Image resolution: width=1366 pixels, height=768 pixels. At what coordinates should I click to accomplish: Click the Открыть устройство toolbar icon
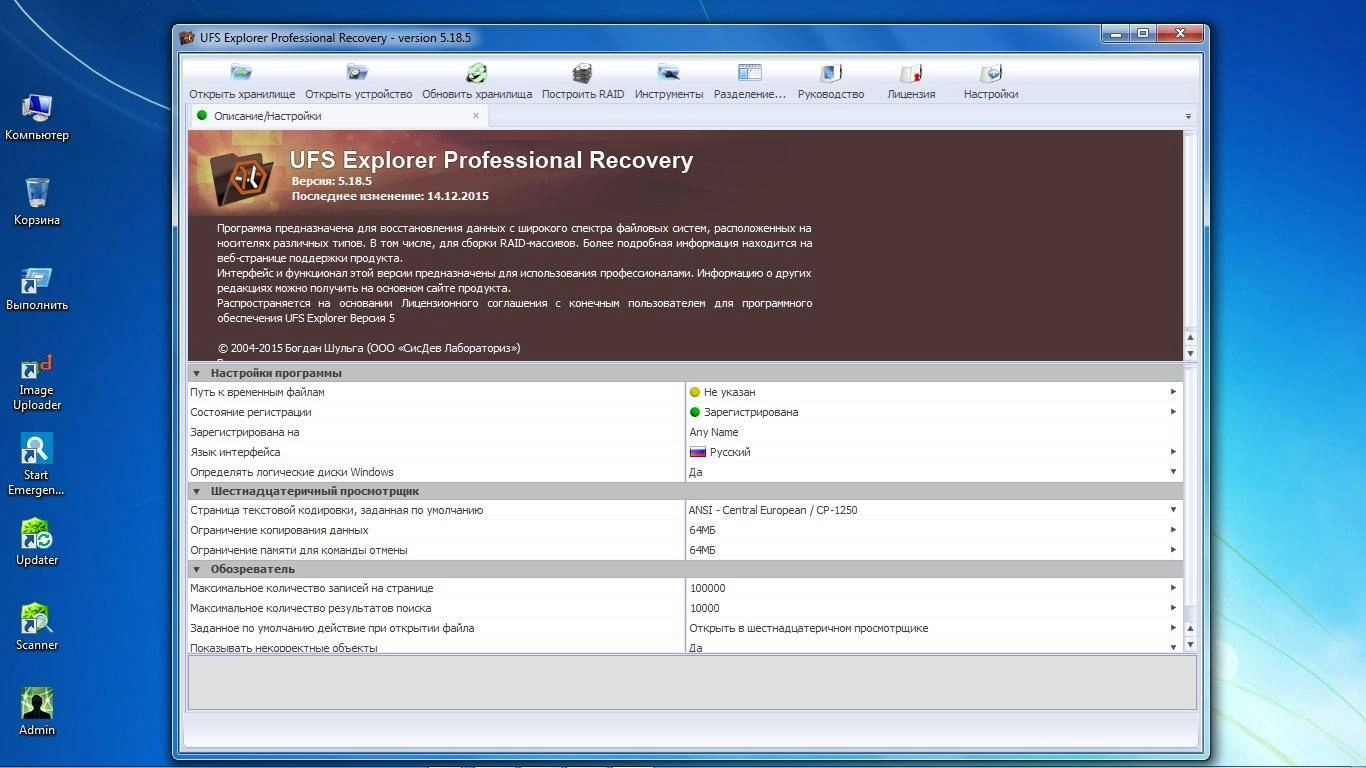coord(358,73)
